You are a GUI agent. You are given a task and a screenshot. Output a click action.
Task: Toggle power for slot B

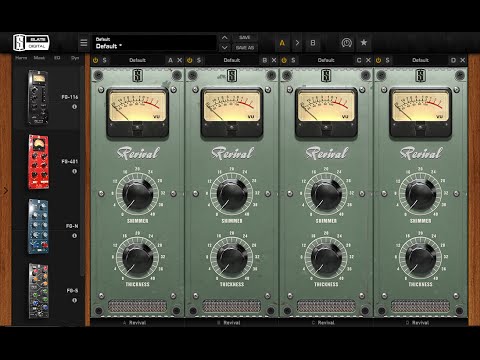click(190, 60)
